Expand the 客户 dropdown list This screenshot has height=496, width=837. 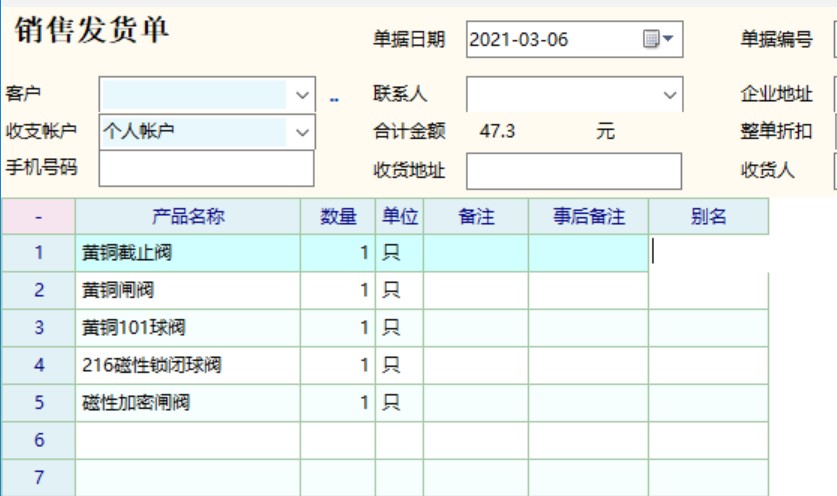point(303,95)
